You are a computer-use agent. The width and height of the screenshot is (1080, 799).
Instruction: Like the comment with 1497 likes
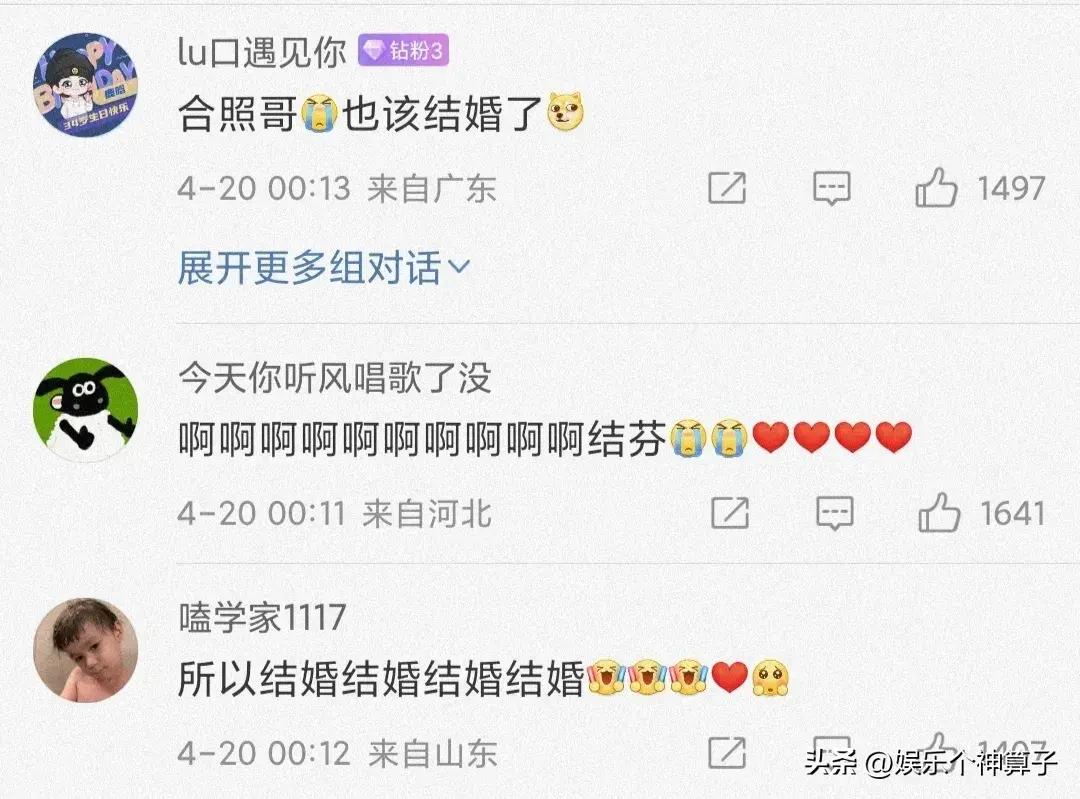click(x=936, y=187)
